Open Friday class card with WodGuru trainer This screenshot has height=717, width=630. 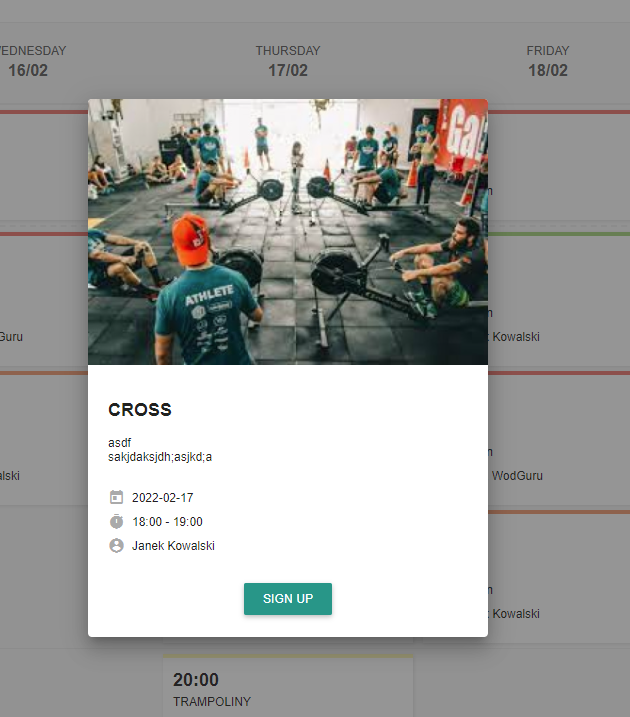[x=559, y=438]
